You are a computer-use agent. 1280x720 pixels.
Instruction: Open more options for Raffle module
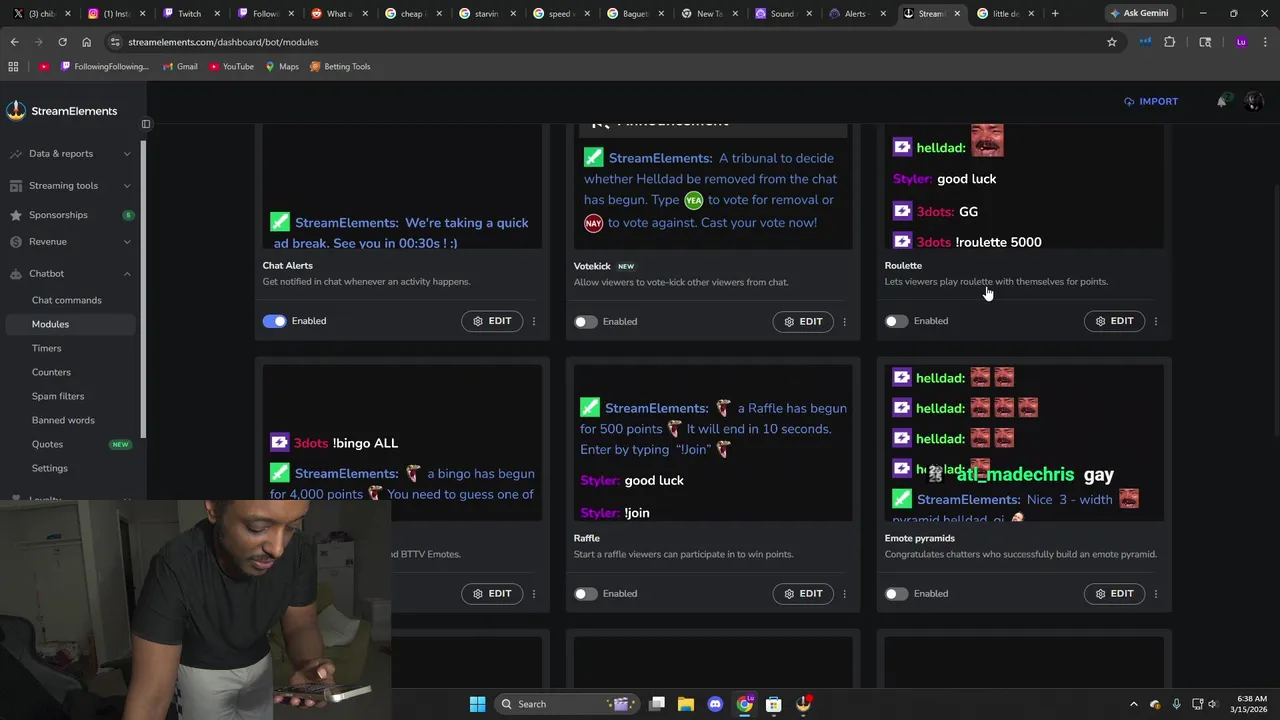click(845, 594)
